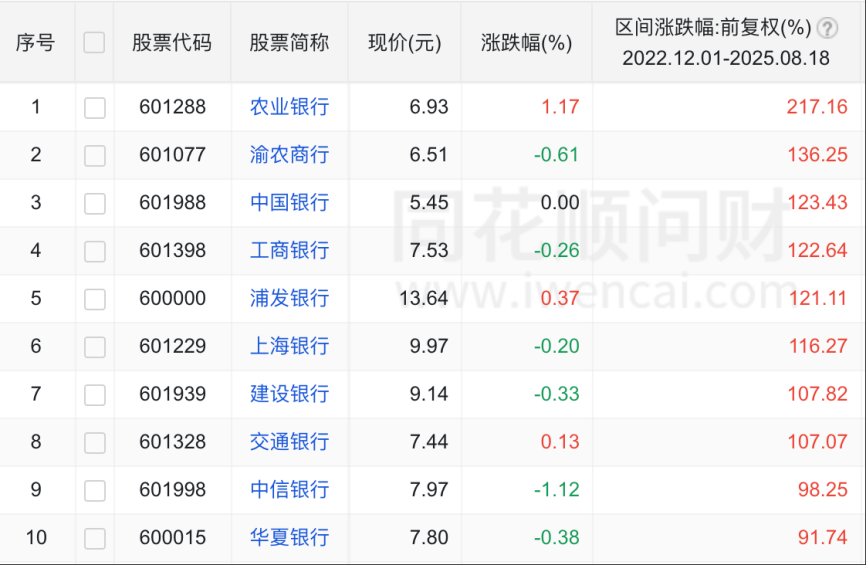
Task: Click the price cell 6.93
Action: 429,107
